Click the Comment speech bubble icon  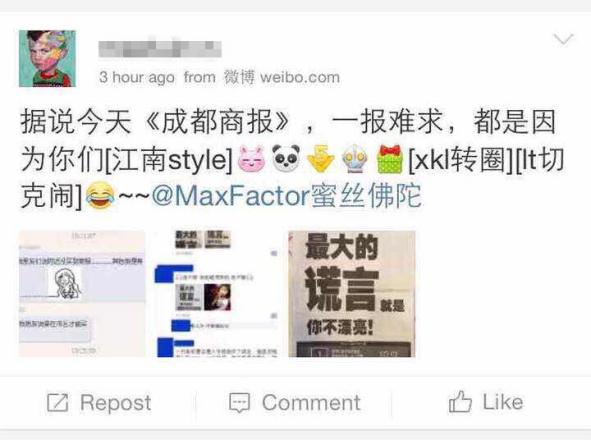pos(240,403)
